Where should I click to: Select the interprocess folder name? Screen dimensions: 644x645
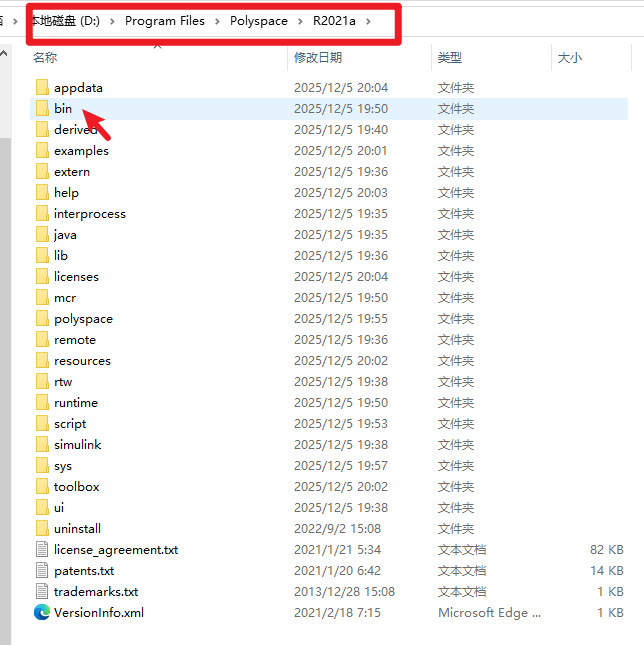click(90, 214)
